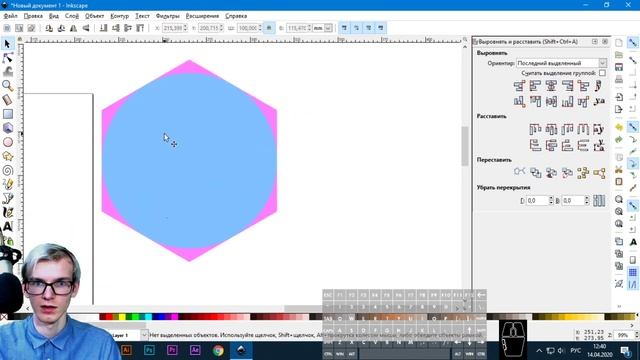
Task: Select the Tweak tool
Action: pyautogui.click(x=7, y=72)
